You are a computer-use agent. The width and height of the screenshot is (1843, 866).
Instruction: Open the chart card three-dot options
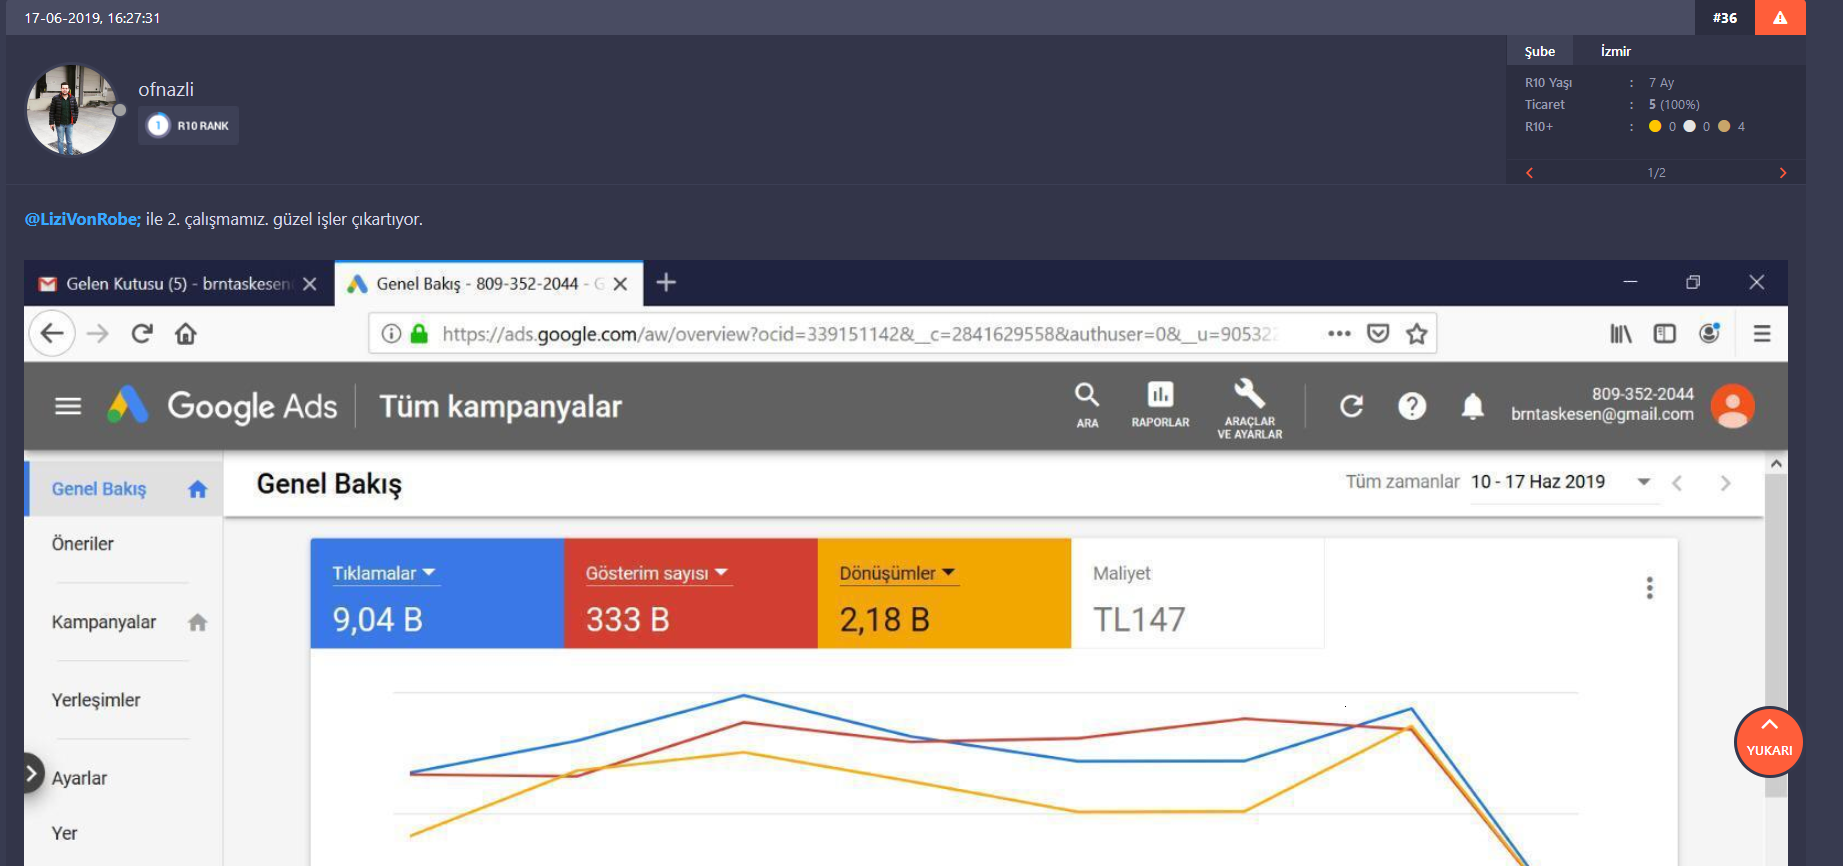pyautogui.click(x=1650, y=588)
